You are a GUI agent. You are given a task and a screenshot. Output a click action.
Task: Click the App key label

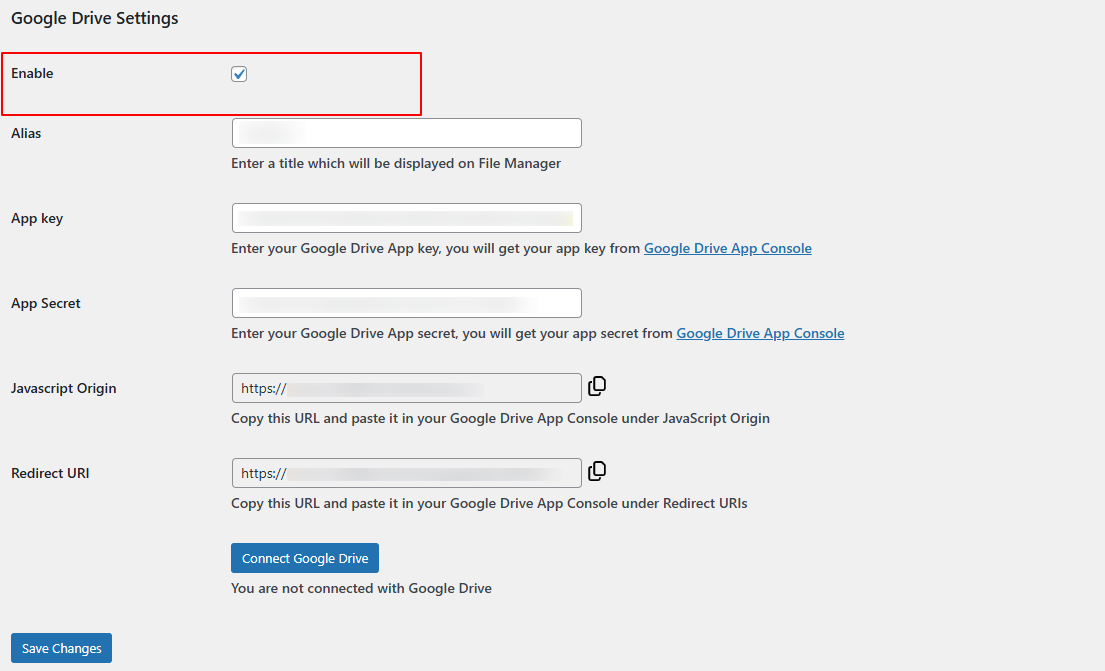[x=36, y=218]
